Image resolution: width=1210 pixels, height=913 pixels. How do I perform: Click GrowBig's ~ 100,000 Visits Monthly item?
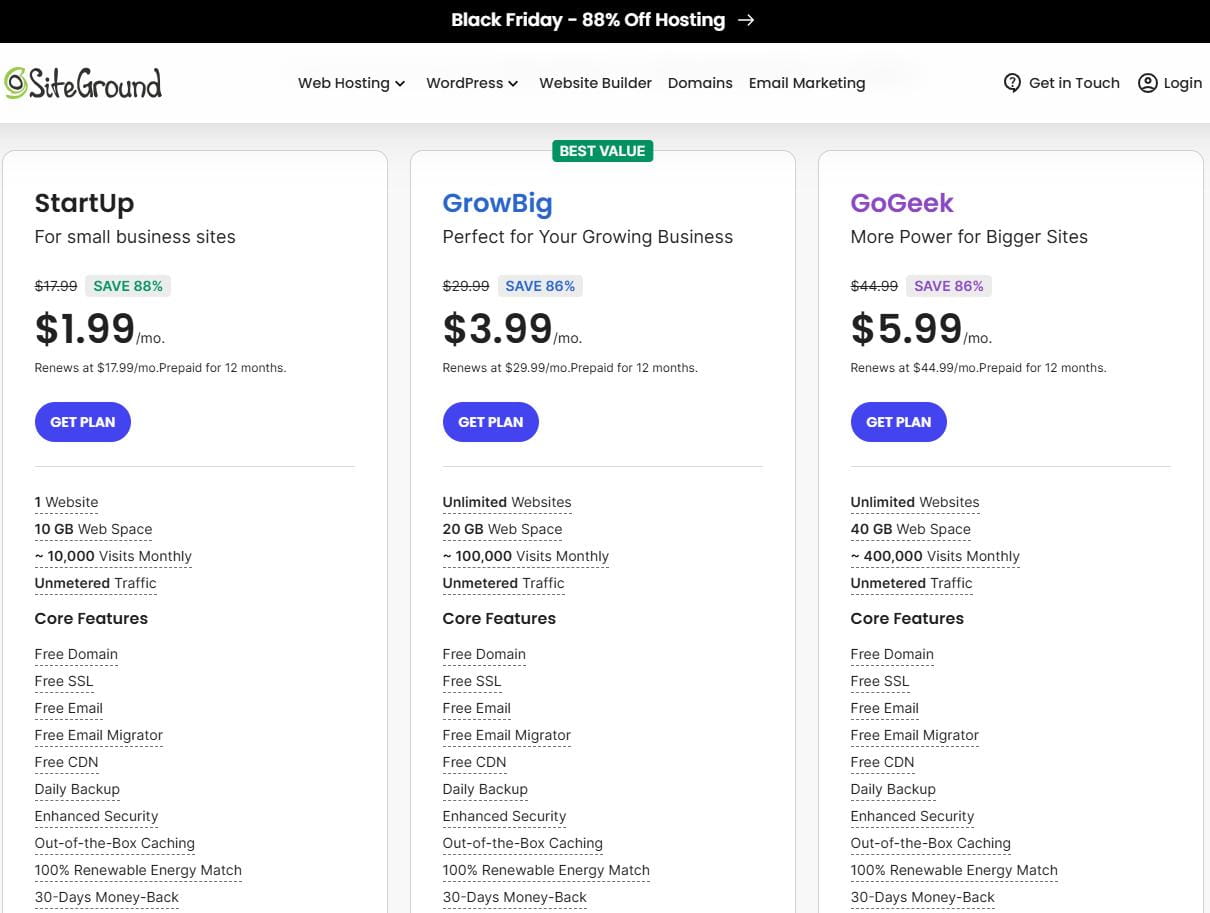click(525, 556)
